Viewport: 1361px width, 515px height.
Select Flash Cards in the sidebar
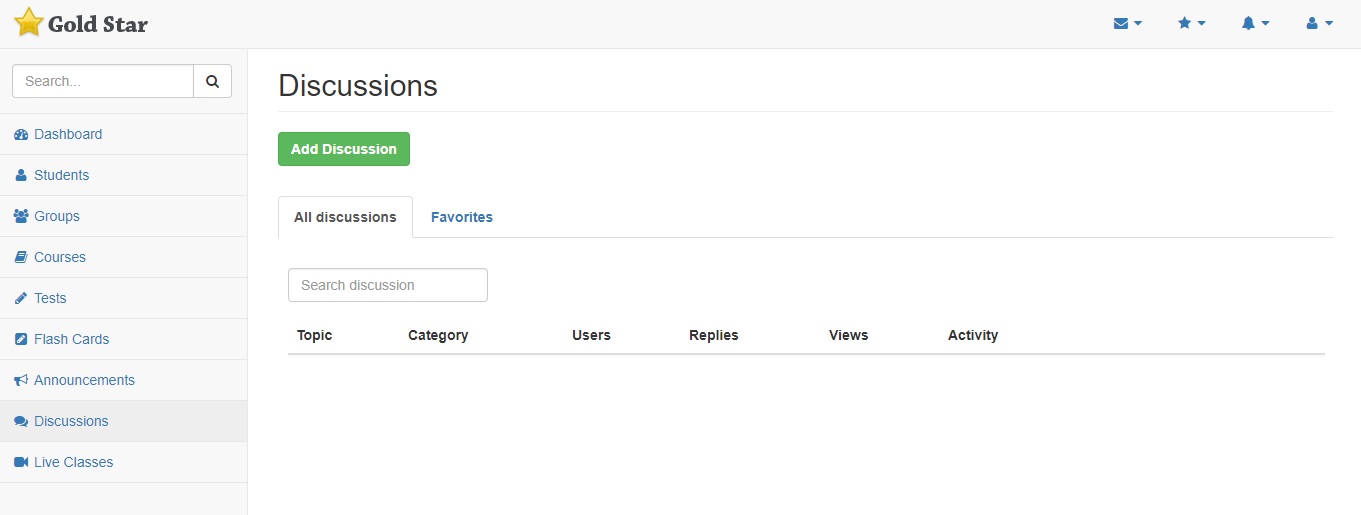pyautogui.click(x=71, y=339)
